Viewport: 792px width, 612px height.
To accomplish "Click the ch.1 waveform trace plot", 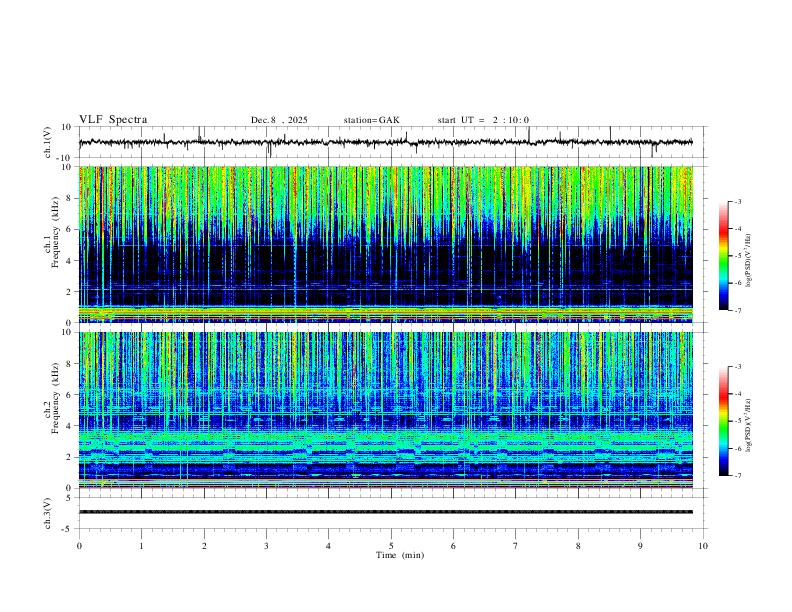I will 386,142.
